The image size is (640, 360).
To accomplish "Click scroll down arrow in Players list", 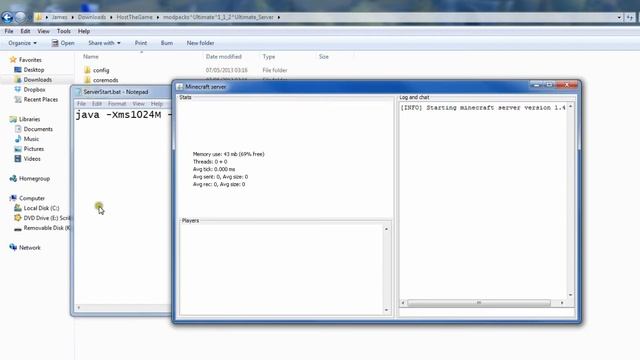I will [386, 310].
